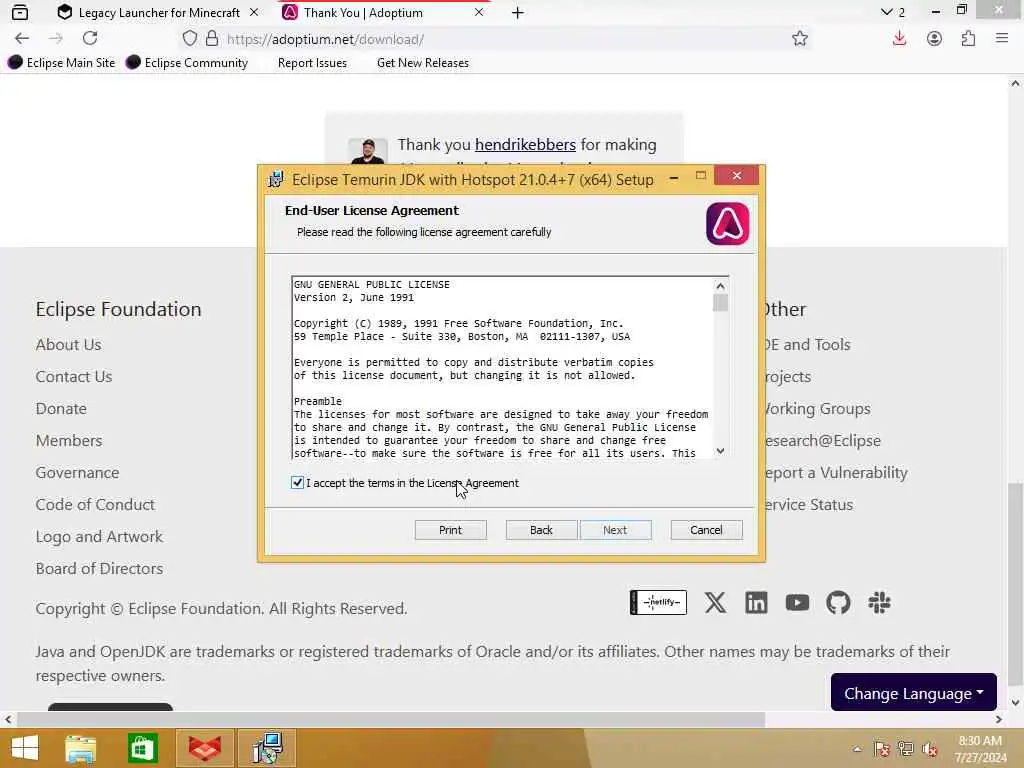Open Members footer link

(69, 440)
